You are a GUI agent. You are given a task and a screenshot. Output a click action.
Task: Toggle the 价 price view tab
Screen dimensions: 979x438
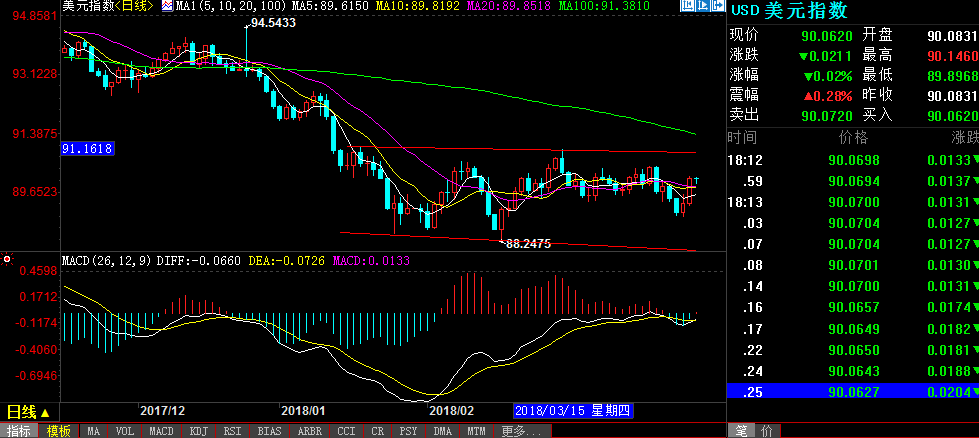tap(766, 431)
